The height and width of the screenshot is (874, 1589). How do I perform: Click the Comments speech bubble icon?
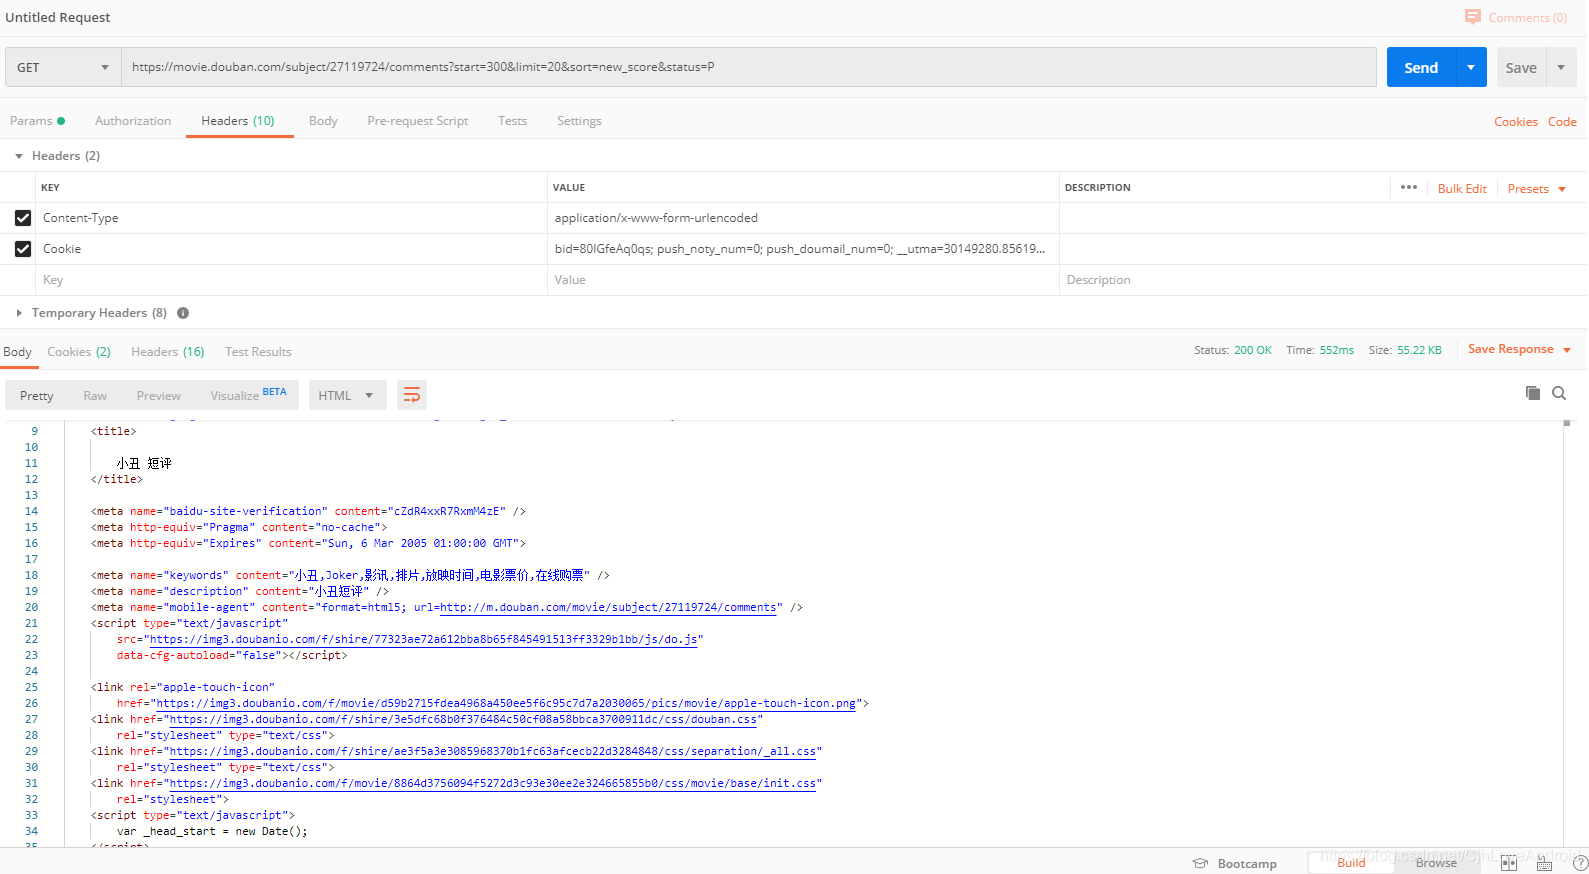(x=1472, y=17)
